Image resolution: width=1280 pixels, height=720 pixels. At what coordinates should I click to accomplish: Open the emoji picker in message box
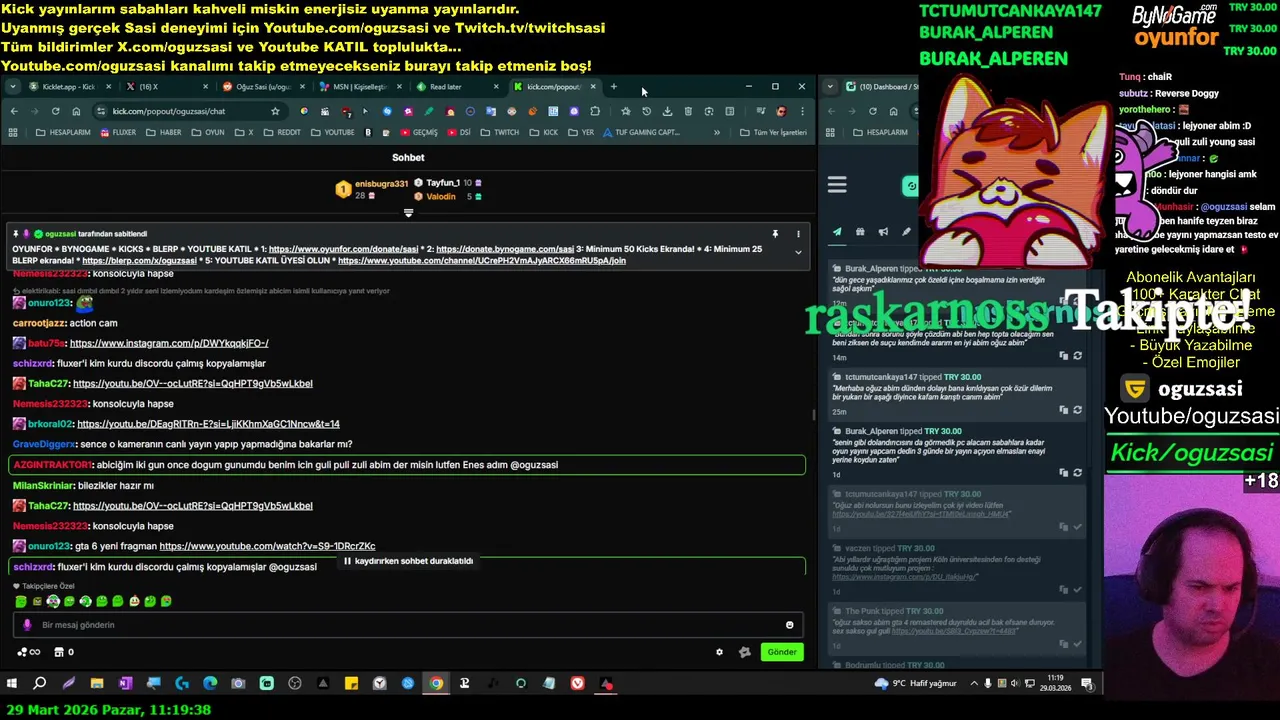point(789,625)
